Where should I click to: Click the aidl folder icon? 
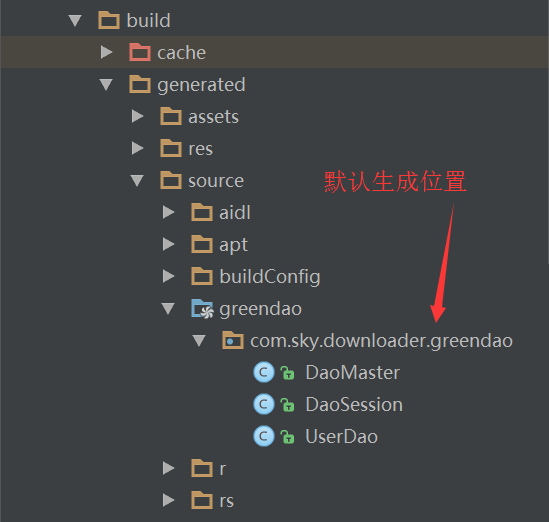tap(202, 213)
